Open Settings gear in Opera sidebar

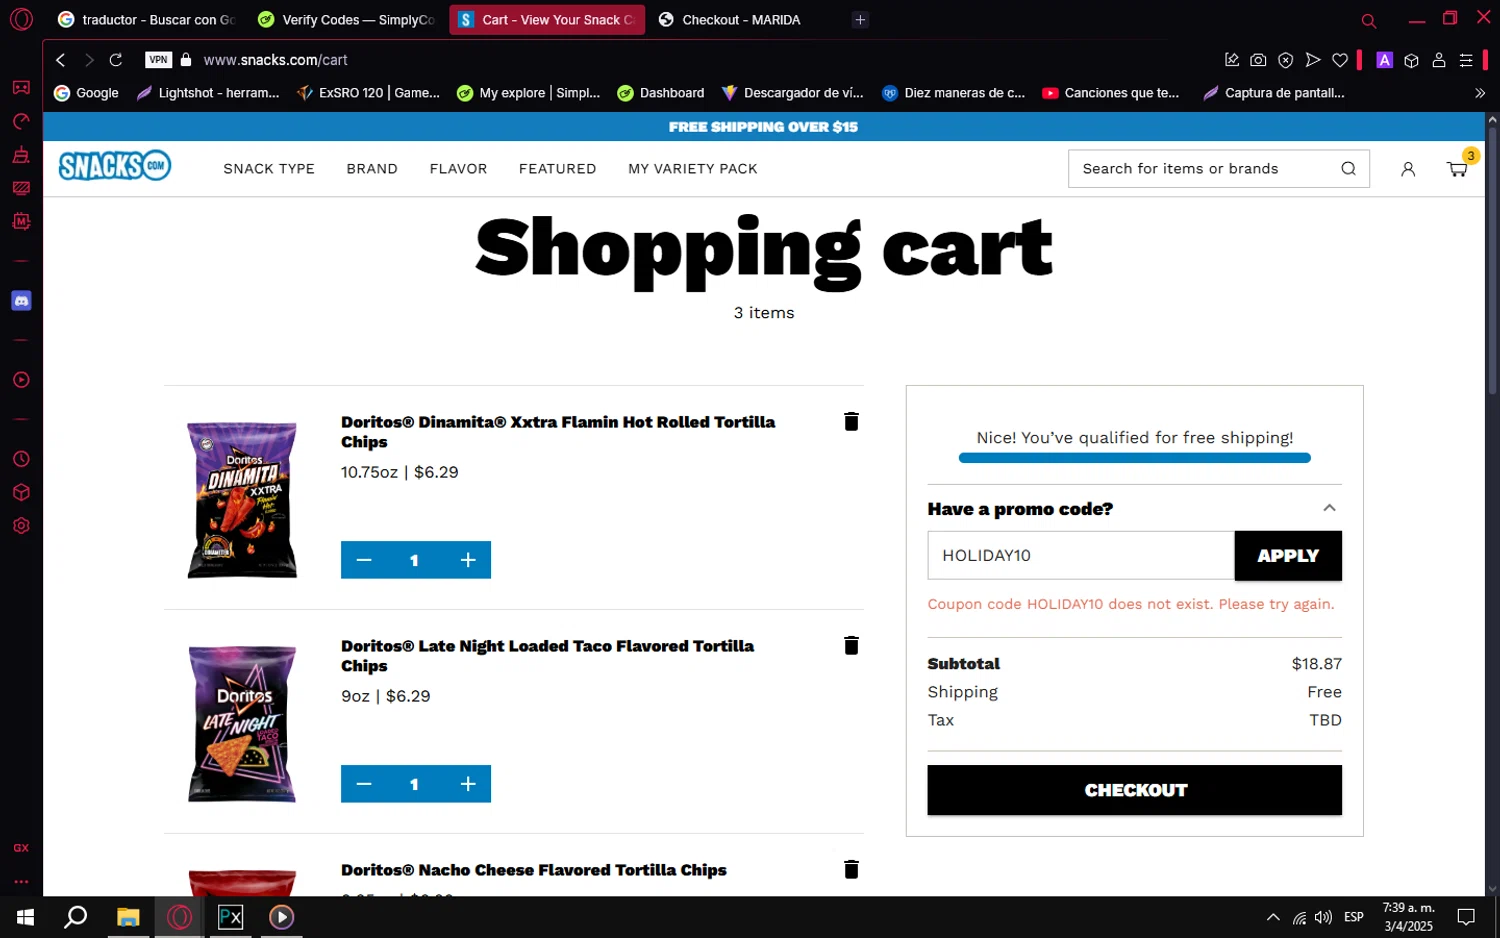click(21, 526)
